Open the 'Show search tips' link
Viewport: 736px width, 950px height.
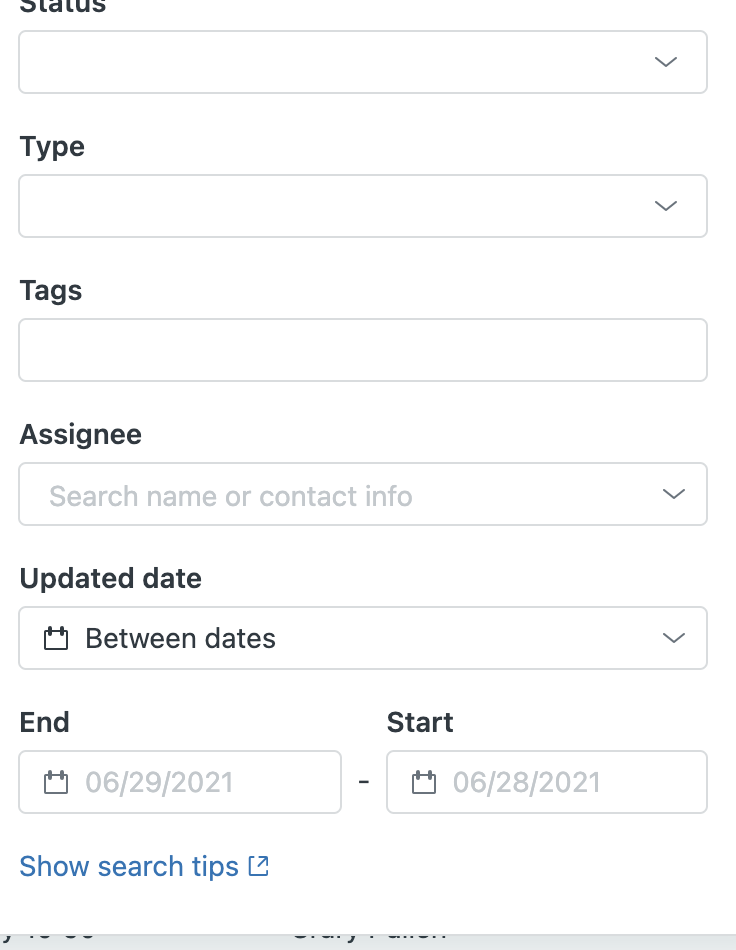[129, 866]
